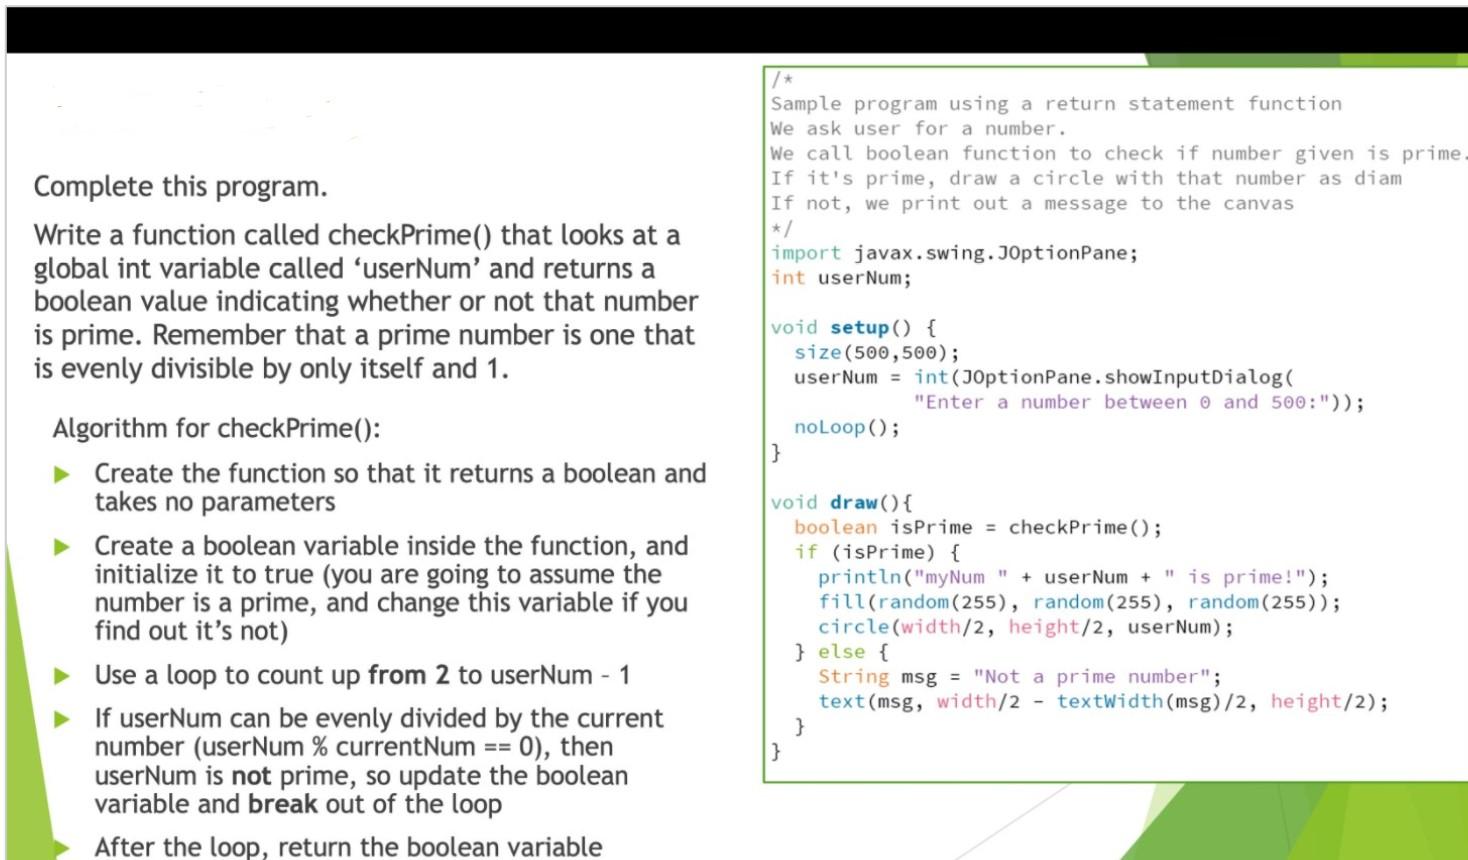The height and width of the screenshot is (860, 1468).
Task: Click the 'noLoop();' statement in setup
Action: click(845, 426)
